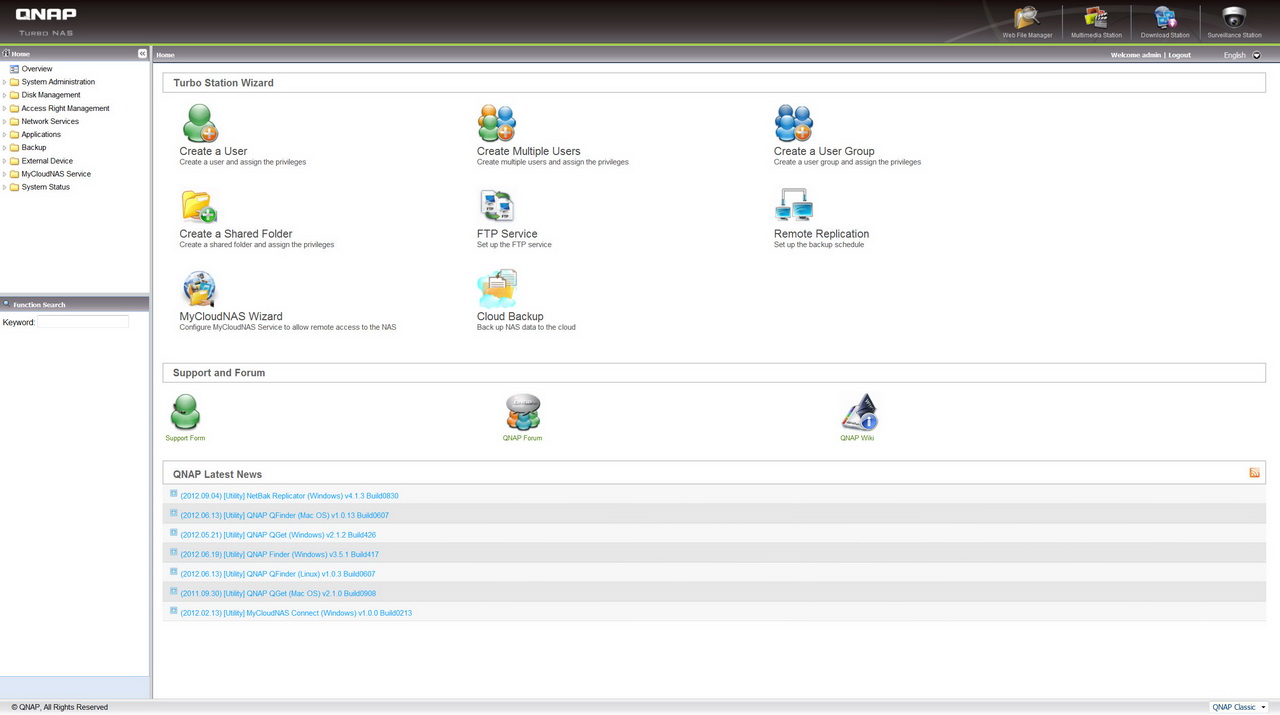Click the Create a Shared Folder icon
Viewport: 1280px width, 715px height.
click(x=199, y=206)
